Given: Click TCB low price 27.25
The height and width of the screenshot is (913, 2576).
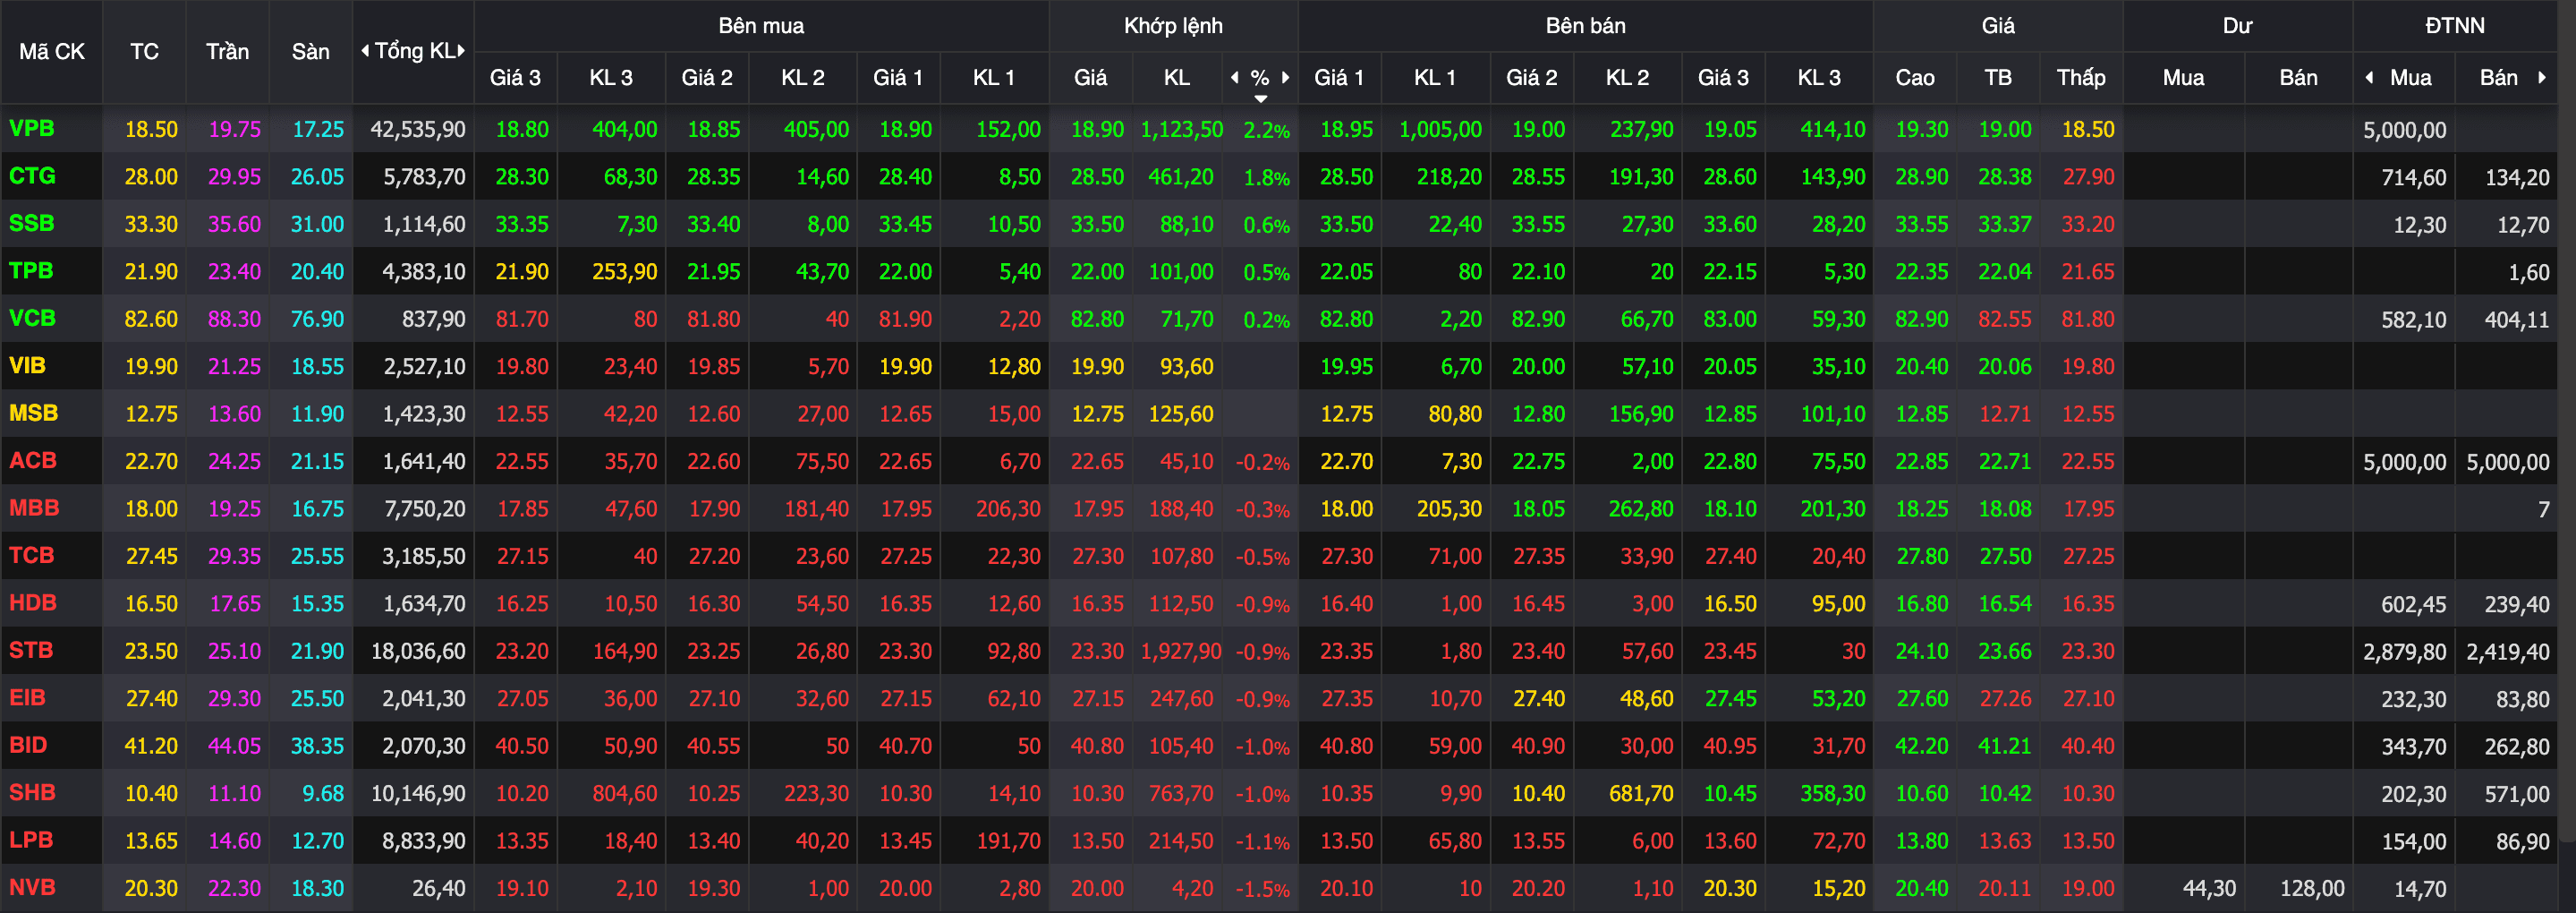Looking at the screenshot, I should point(2088,557).
